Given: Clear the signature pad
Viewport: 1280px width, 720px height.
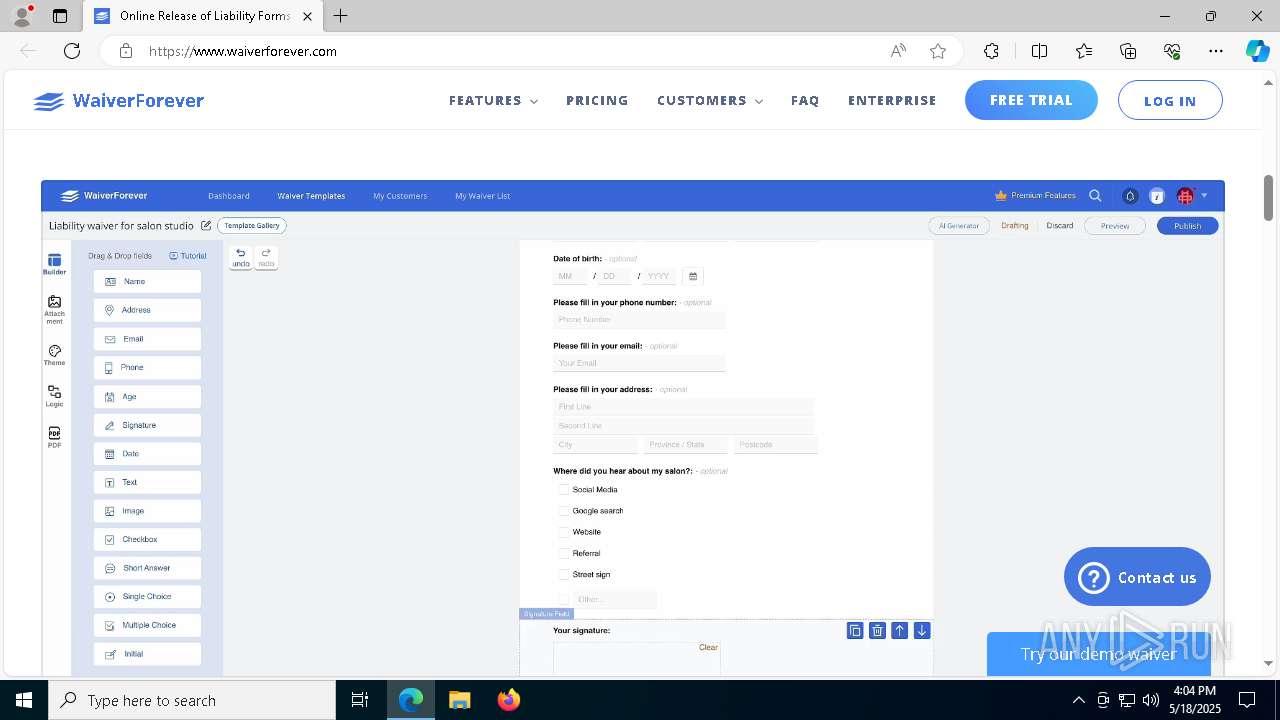Looking at the screenshot, I should click(x=708, y=647).
